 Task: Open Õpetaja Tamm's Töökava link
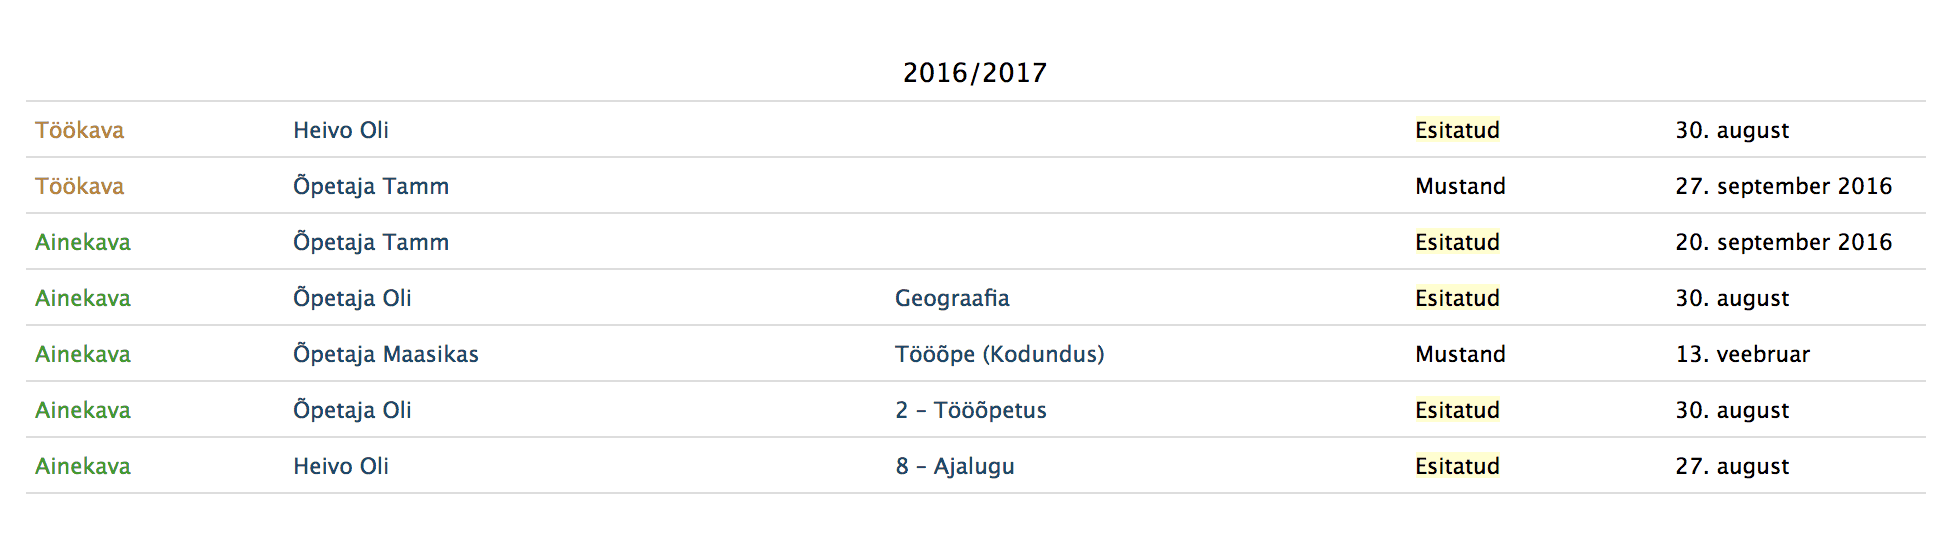click(x=79, y=186)
